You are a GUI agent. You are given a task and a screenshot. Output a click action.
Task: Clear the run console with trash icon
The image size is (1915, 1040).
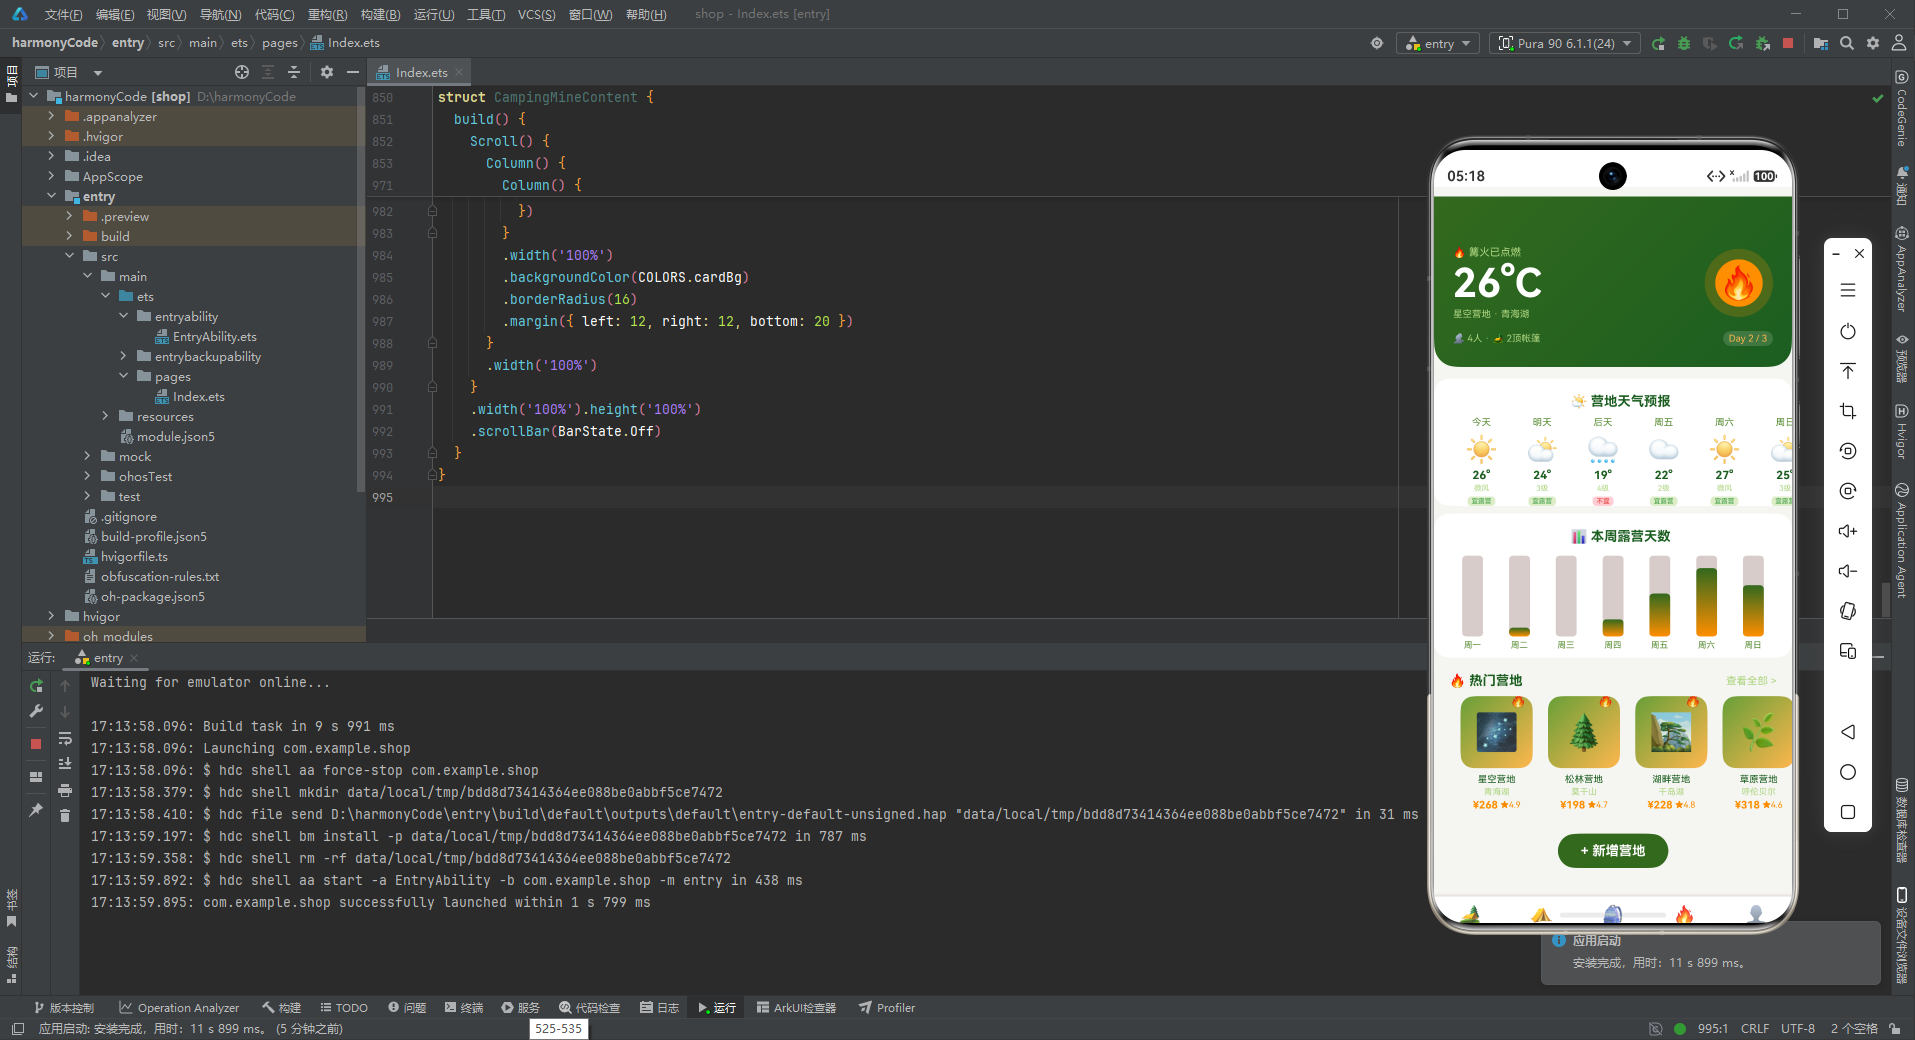point(65,816)
